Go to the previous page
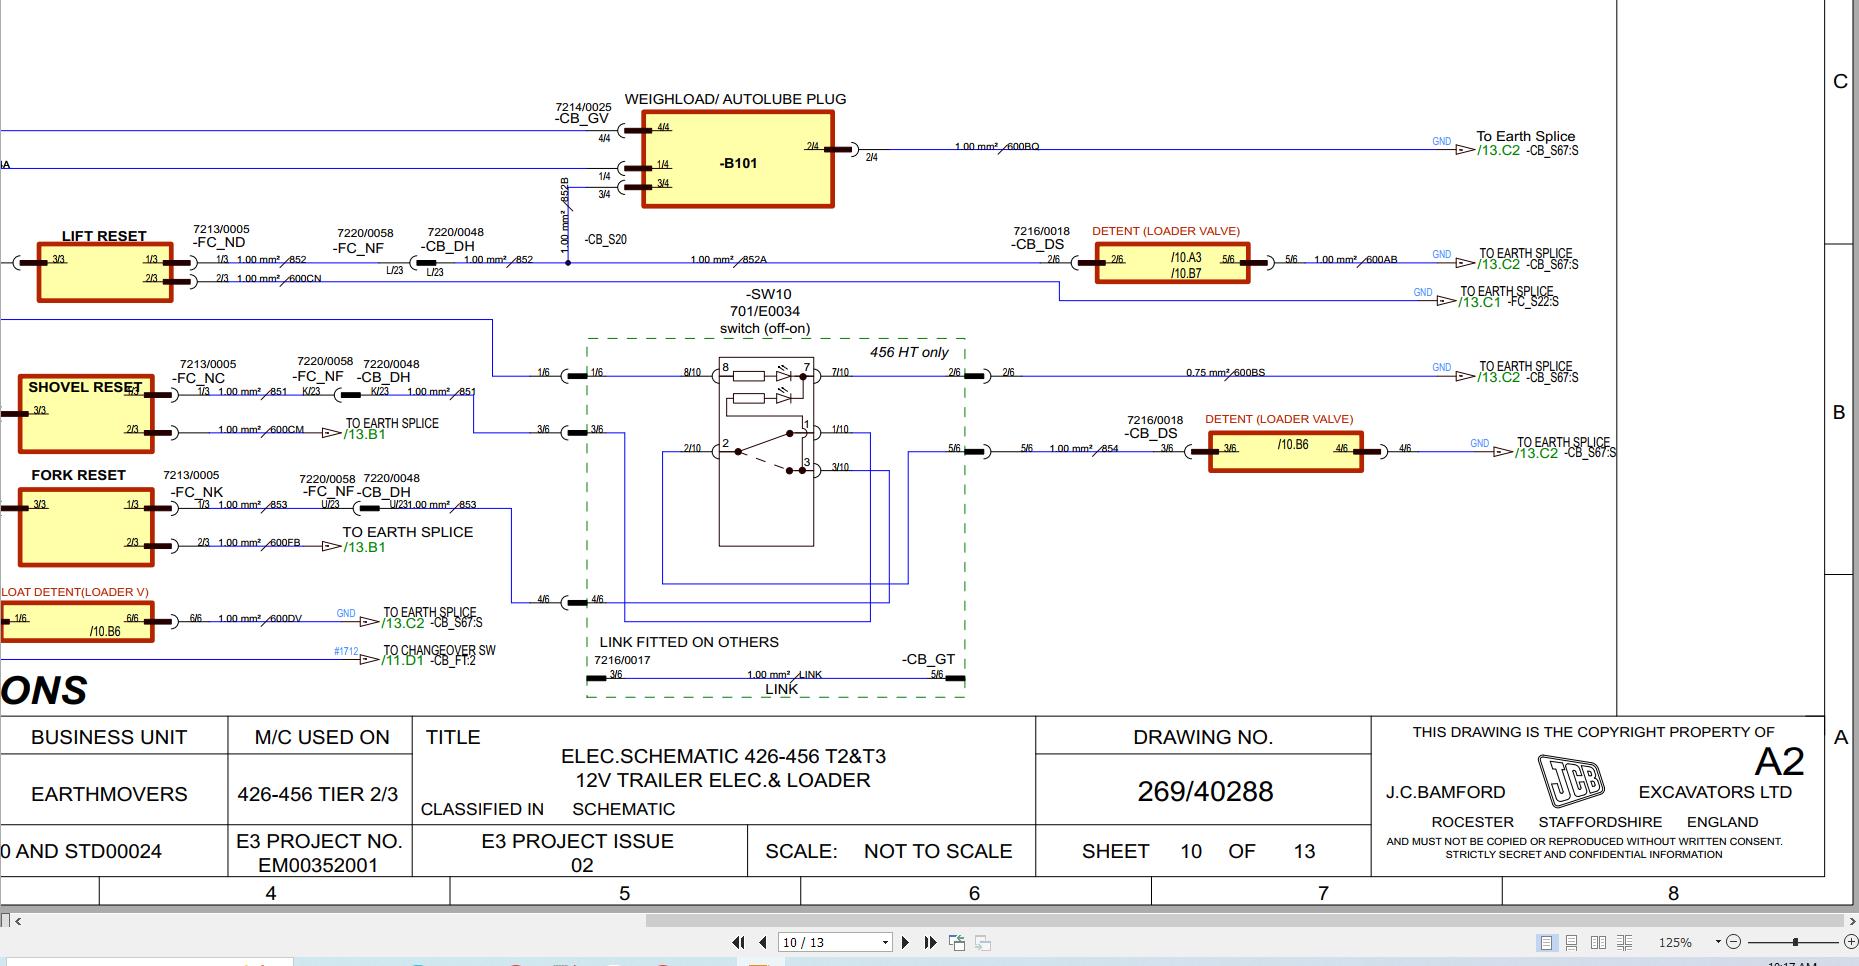The image size is (1859, 966). [x=763, y=941]
